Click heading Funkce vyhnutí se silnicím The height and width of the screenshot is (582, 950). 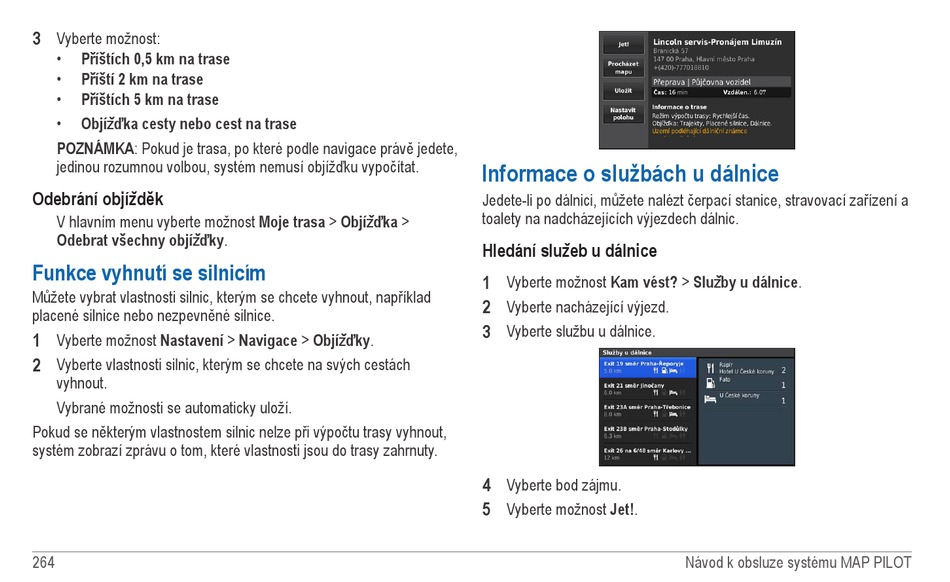(x=149, y=273)
